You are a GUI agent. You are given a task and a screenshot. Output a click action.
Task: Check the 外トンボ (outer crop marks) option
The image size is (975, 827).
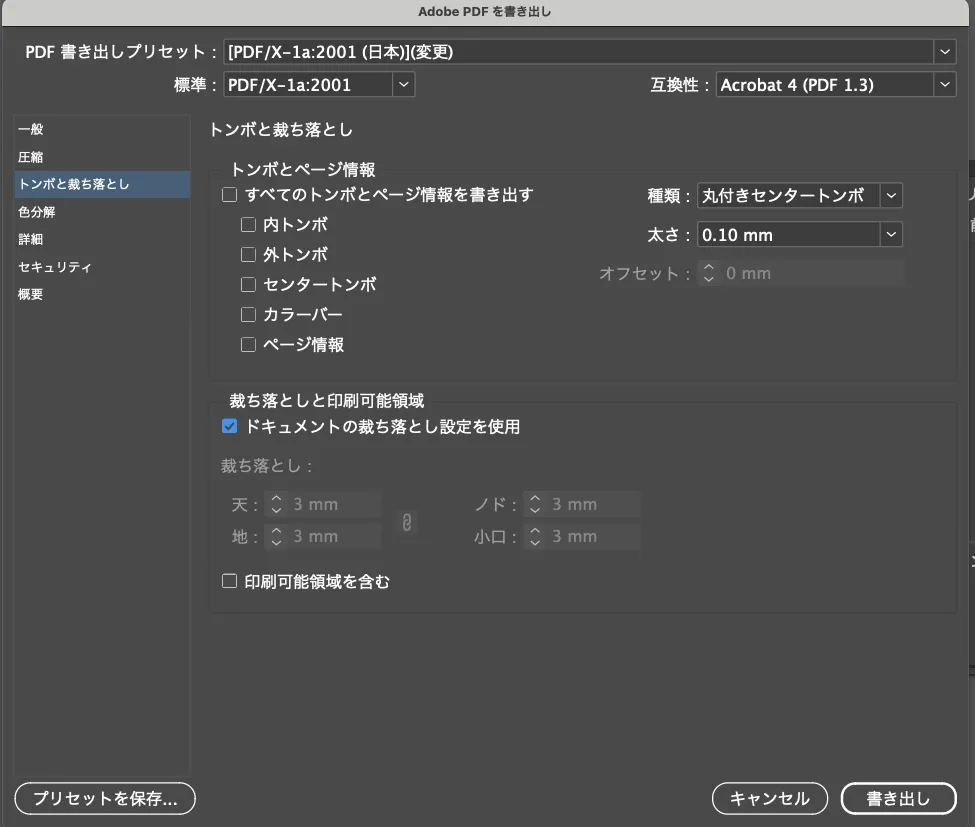[x=248, y=254]
